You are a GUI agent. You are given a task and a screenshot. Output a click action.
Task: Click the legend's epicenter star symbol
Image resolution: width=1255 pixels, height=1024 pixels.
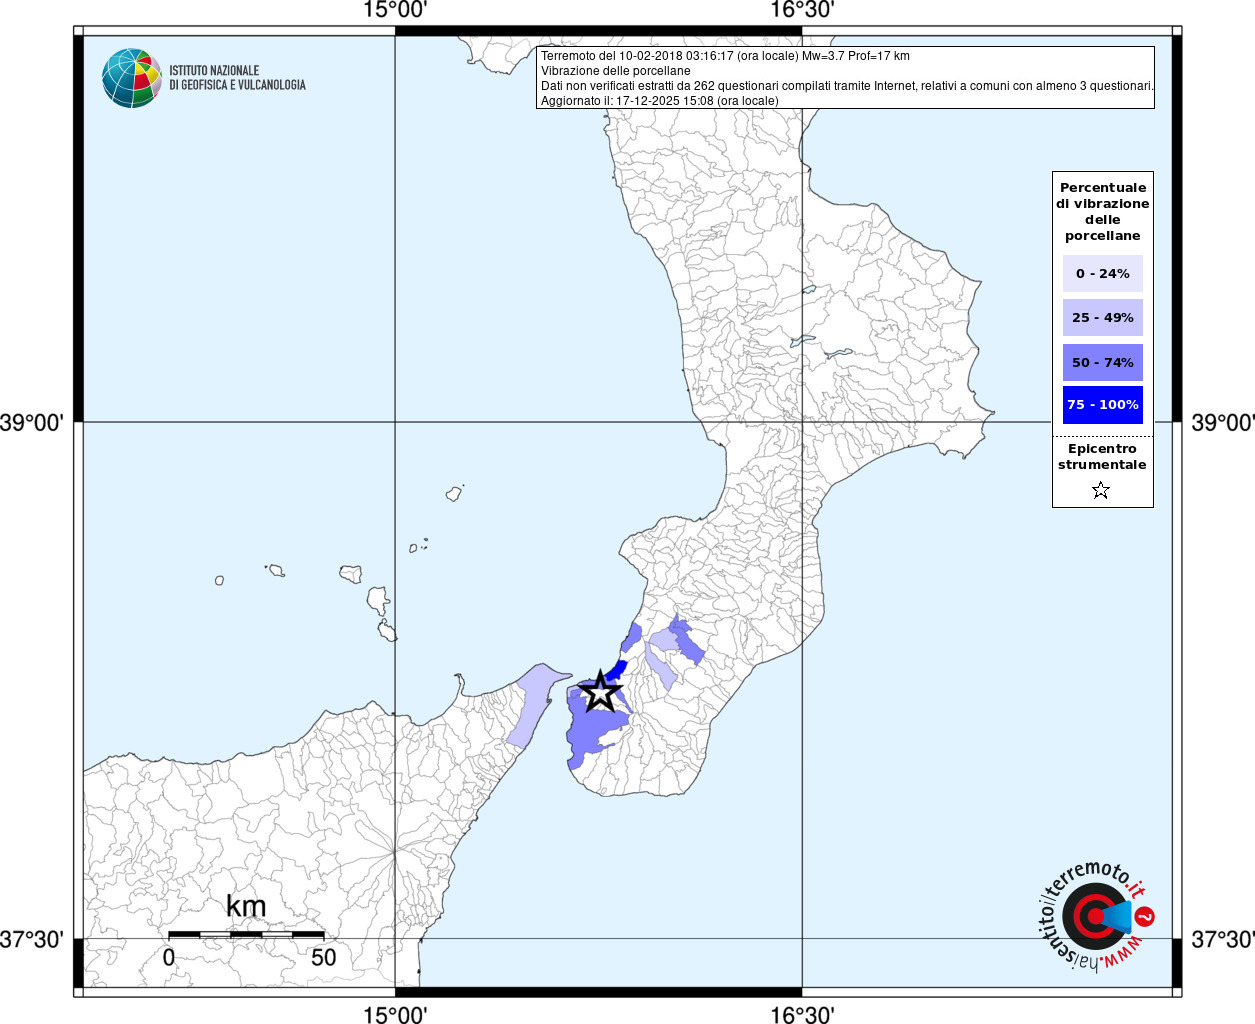(1101, 490)
